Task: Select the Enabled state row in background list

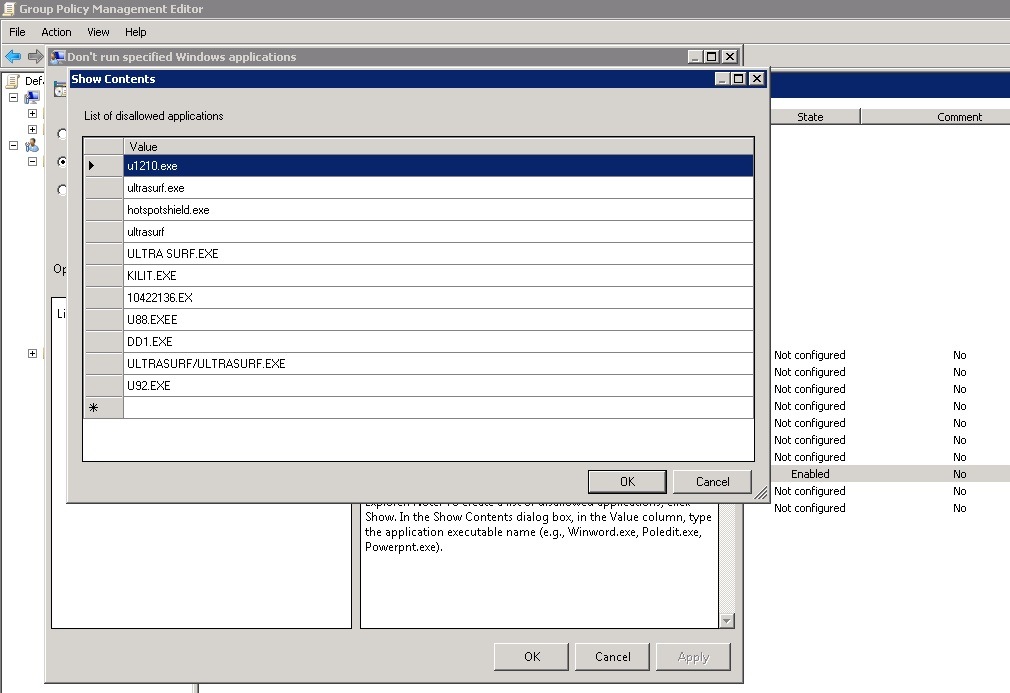Action: pos(890,474)
